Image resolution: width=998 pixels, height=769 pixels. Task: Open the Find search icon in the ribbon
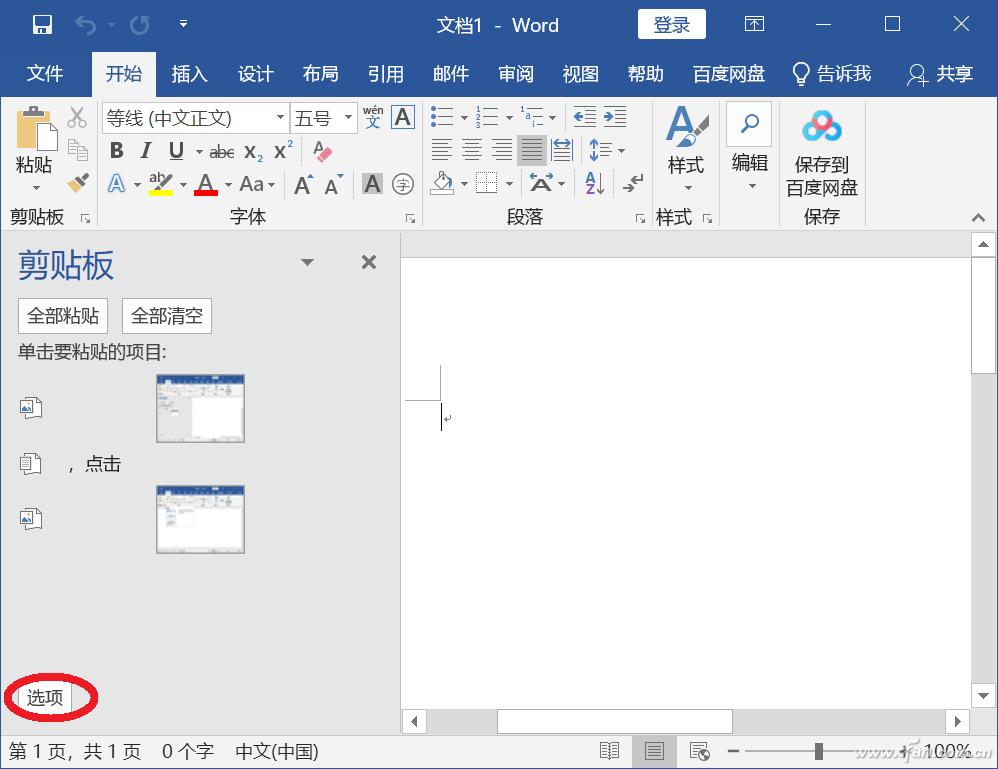[749, 126]
